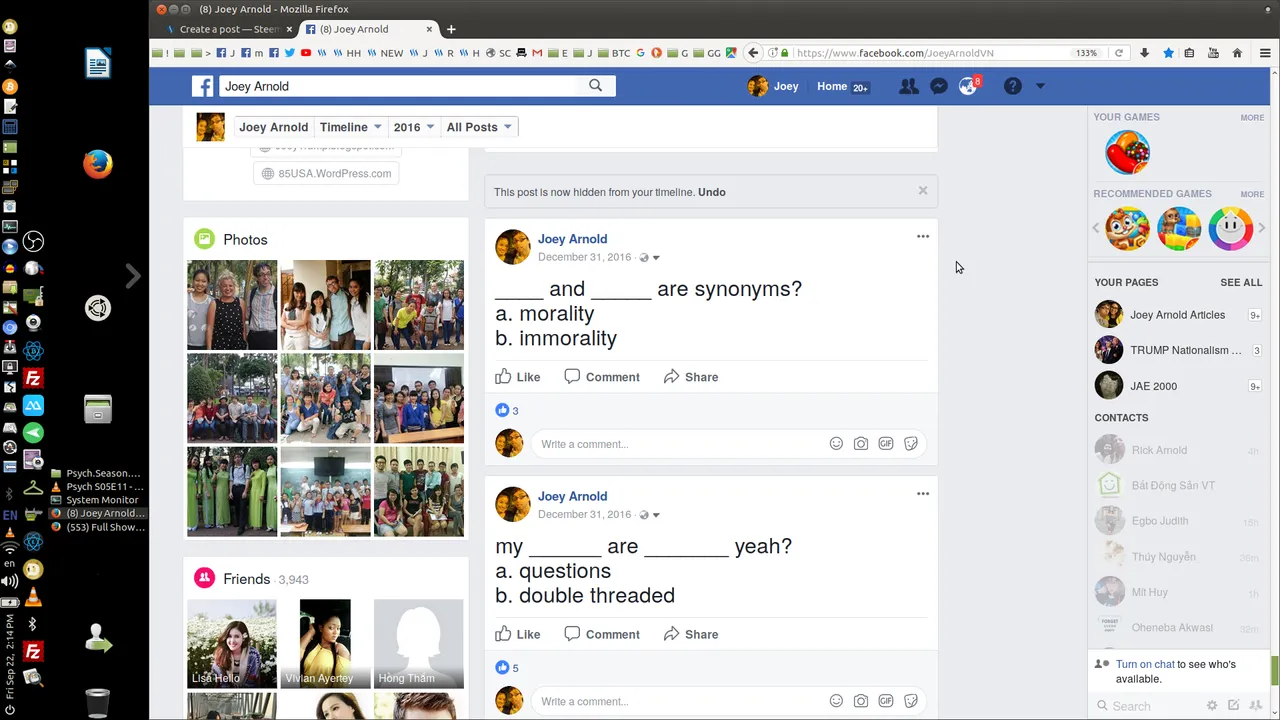Open Lisa Hello friend thumbnail
Screen dimensions: 1280x720
232,644
